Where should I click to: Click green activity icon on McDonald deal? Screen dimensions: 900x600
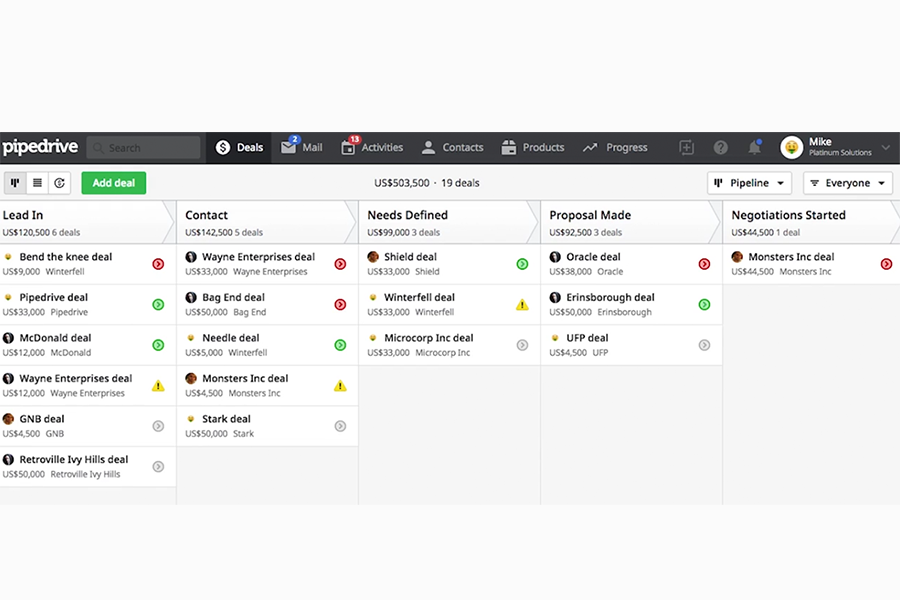[x=158, y=345]
